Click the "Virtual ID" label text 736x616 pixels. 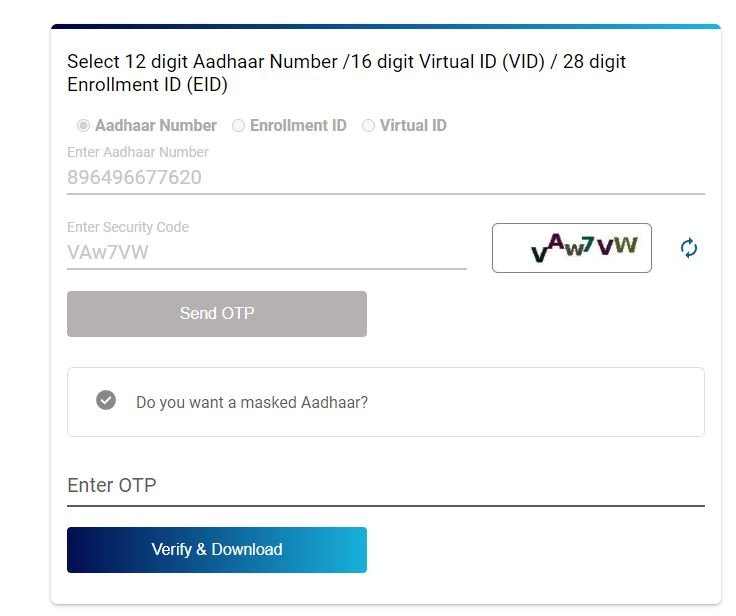coord(413,126)
